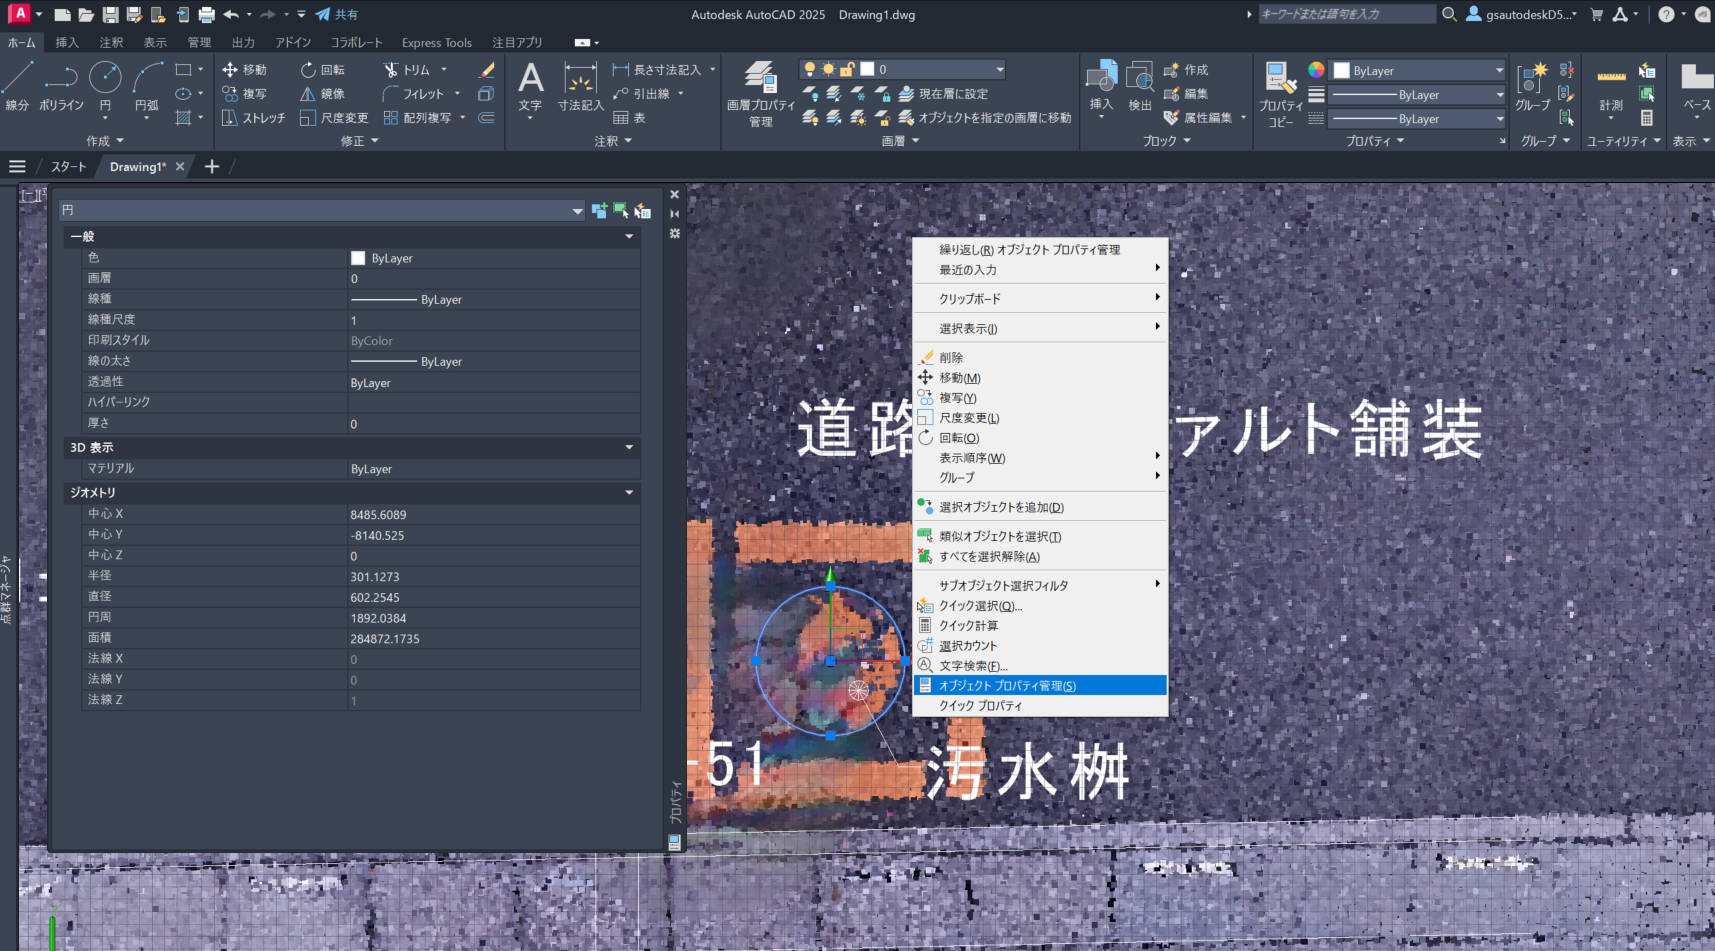The image size is (1715, 951).
Task: Toggle the lock icon in layer dropdown
Action: coord(847,69)
